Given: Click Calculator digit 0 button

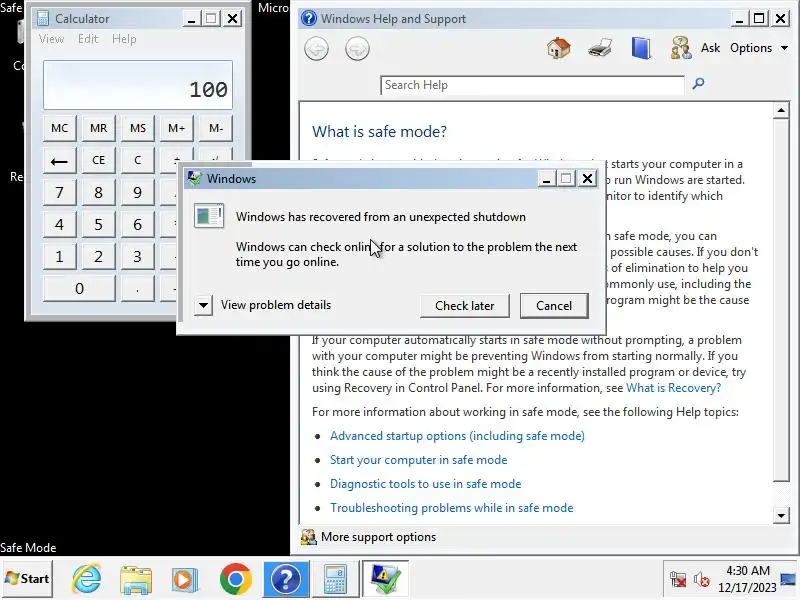Looking at the screenshot, I should point(79,289).
